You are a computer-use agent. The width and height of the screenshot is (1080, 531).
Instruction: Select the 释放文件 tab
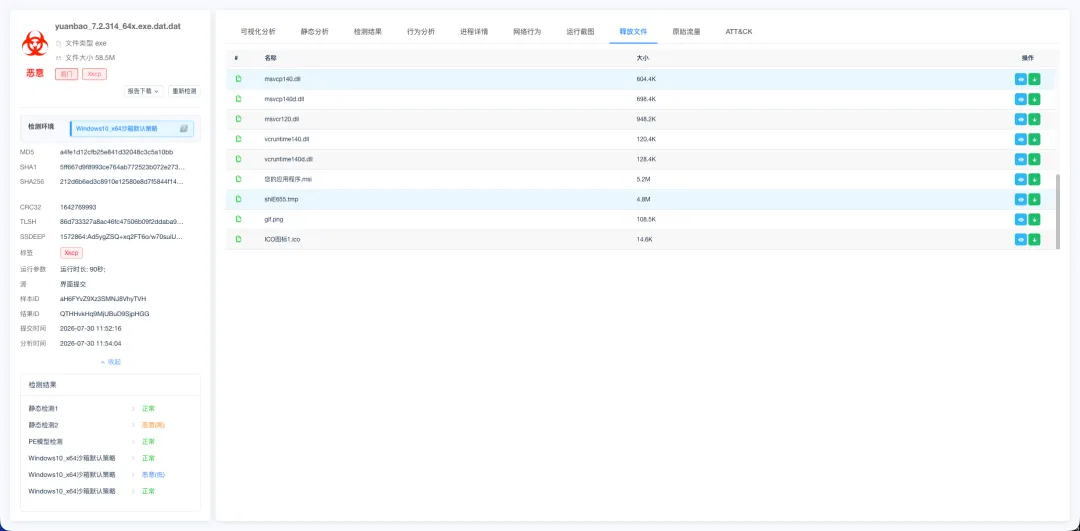pyautogui.click(x=633, y=32)
